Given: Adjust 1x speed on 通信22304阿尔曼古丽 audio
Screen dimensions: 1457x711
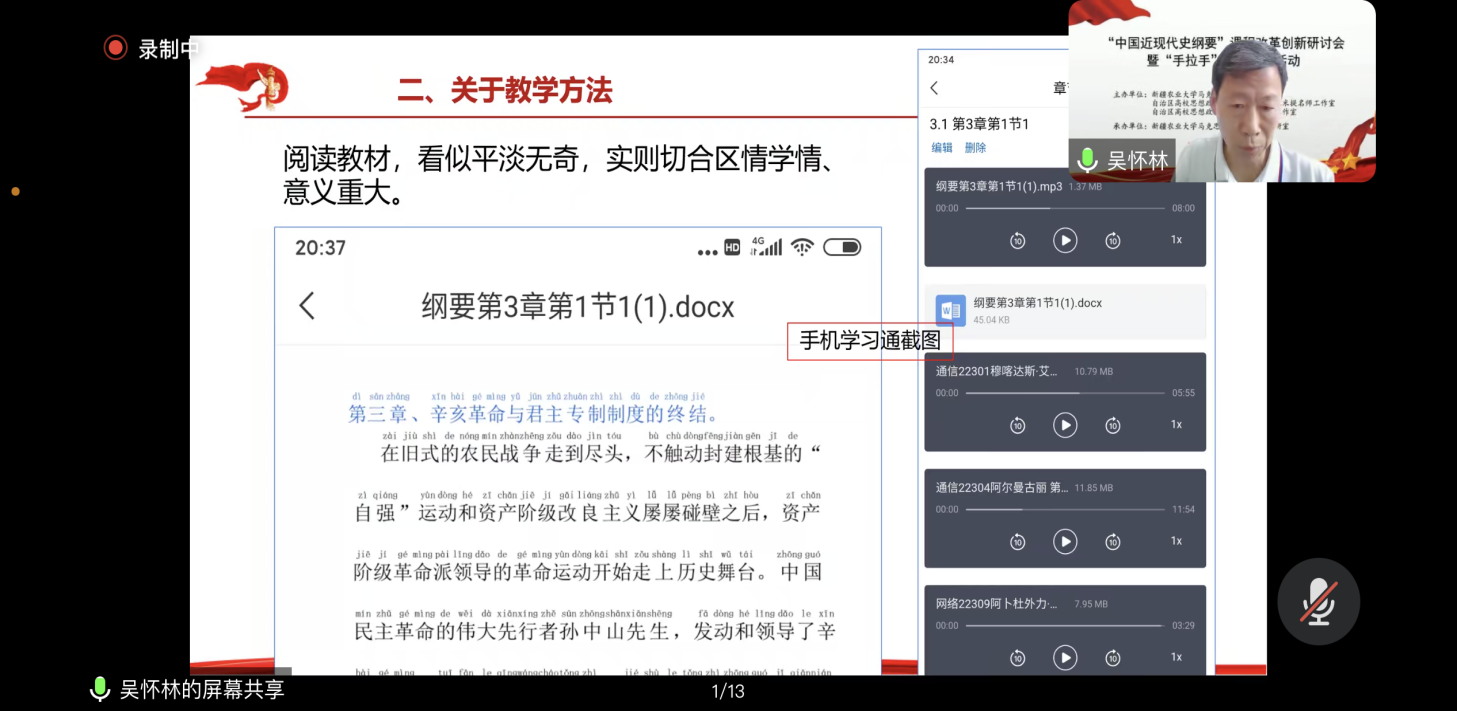Looking at the screenshot, I should tap(1176, 541).
